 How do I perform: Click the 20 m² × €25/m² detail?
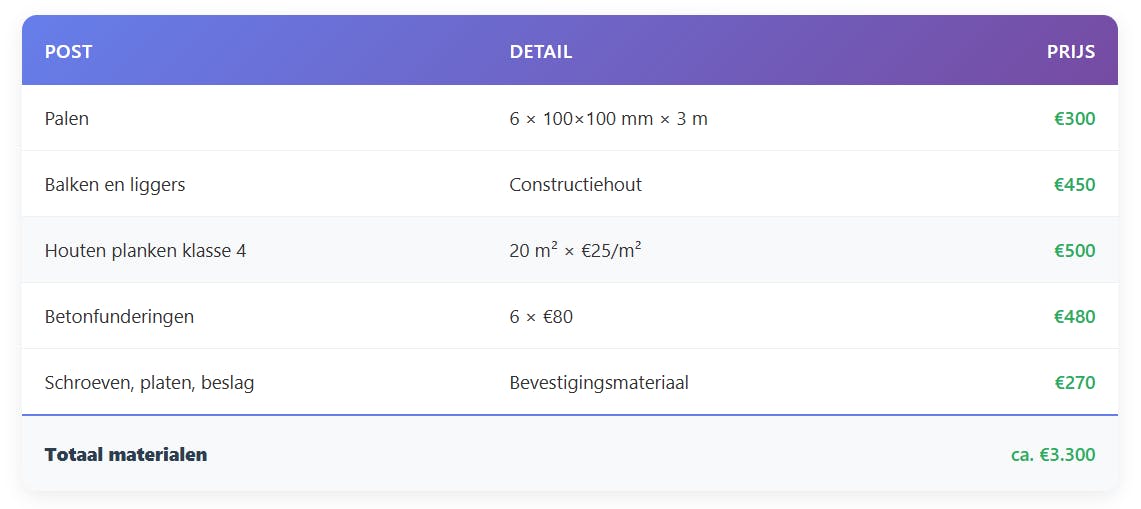click(575, 251)
